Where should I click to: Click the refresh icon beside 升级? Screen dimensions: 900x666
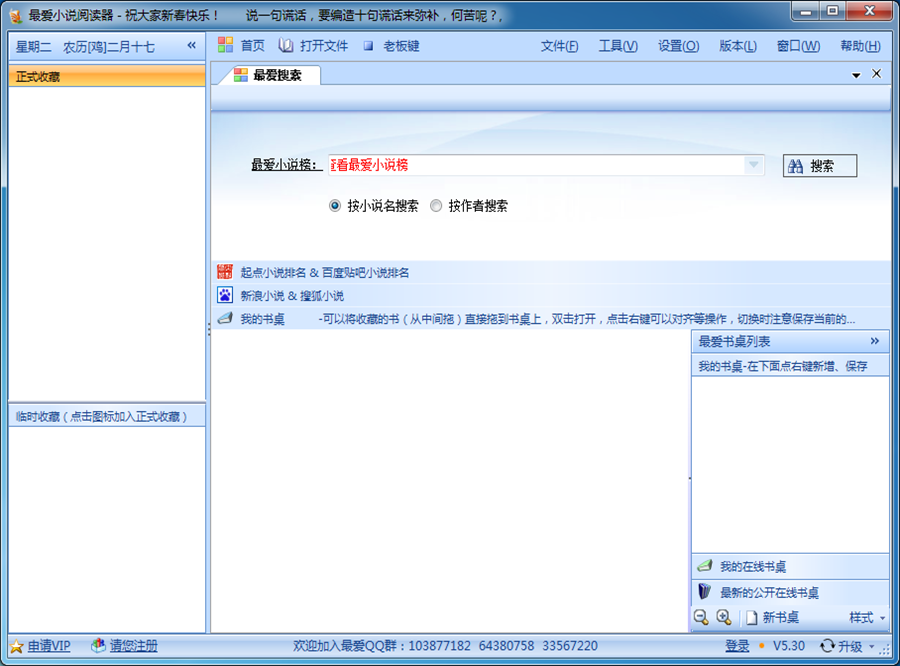(827, 646)
